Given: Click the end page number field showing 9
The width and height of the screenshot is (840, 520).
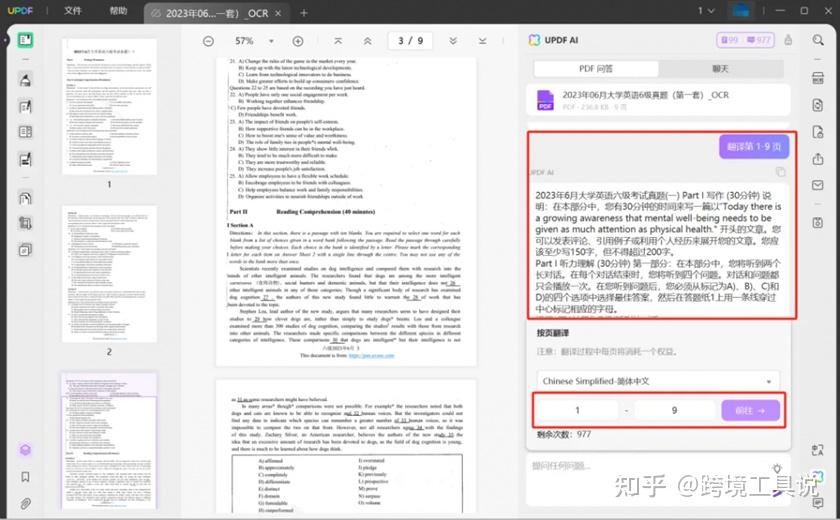Looking at the screenshot, I should [674, 411].
